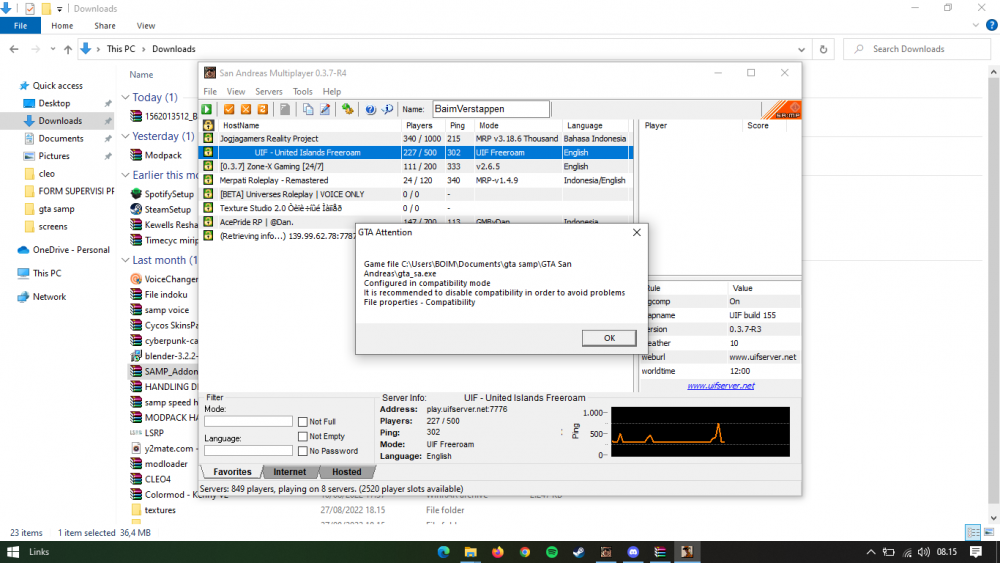1000x563 pixels.
Task: Collapse the Earlier this month group
Action: point(126,175)
